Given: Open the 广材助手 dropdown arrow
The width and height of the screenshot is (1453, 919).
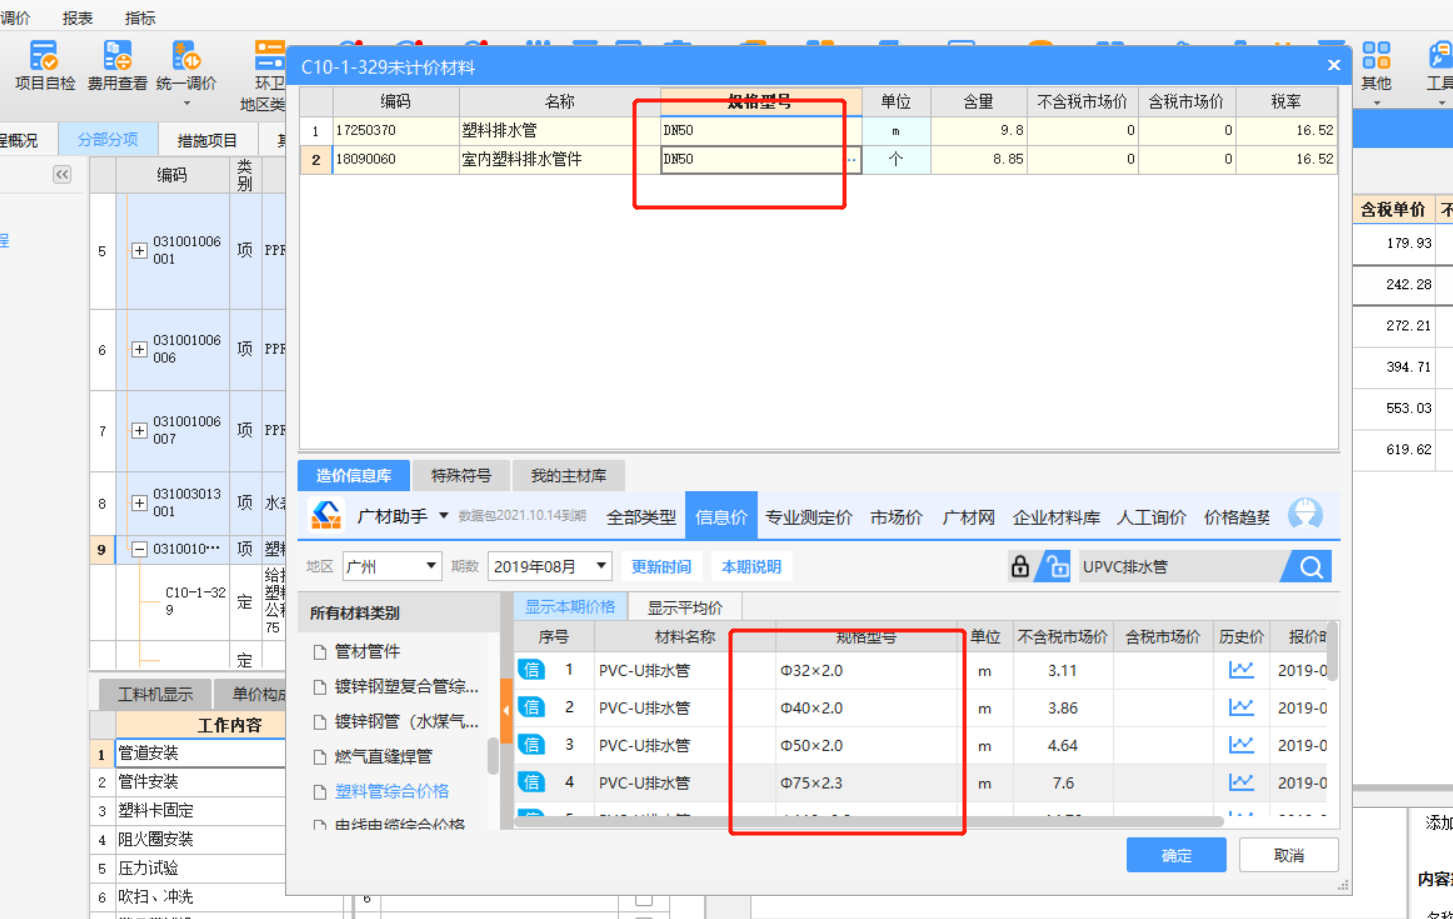Looking at the screenshot, I should click(x=443, y=516).
